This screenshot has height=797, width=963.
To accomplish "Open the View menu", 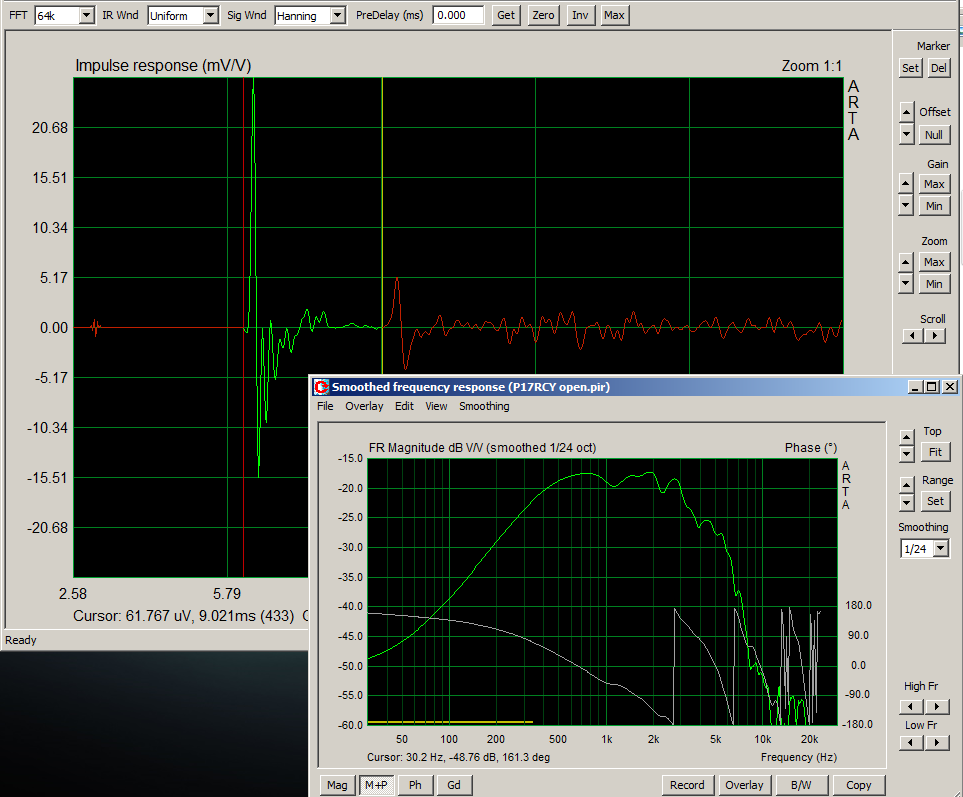I will (x=436, y=406).
